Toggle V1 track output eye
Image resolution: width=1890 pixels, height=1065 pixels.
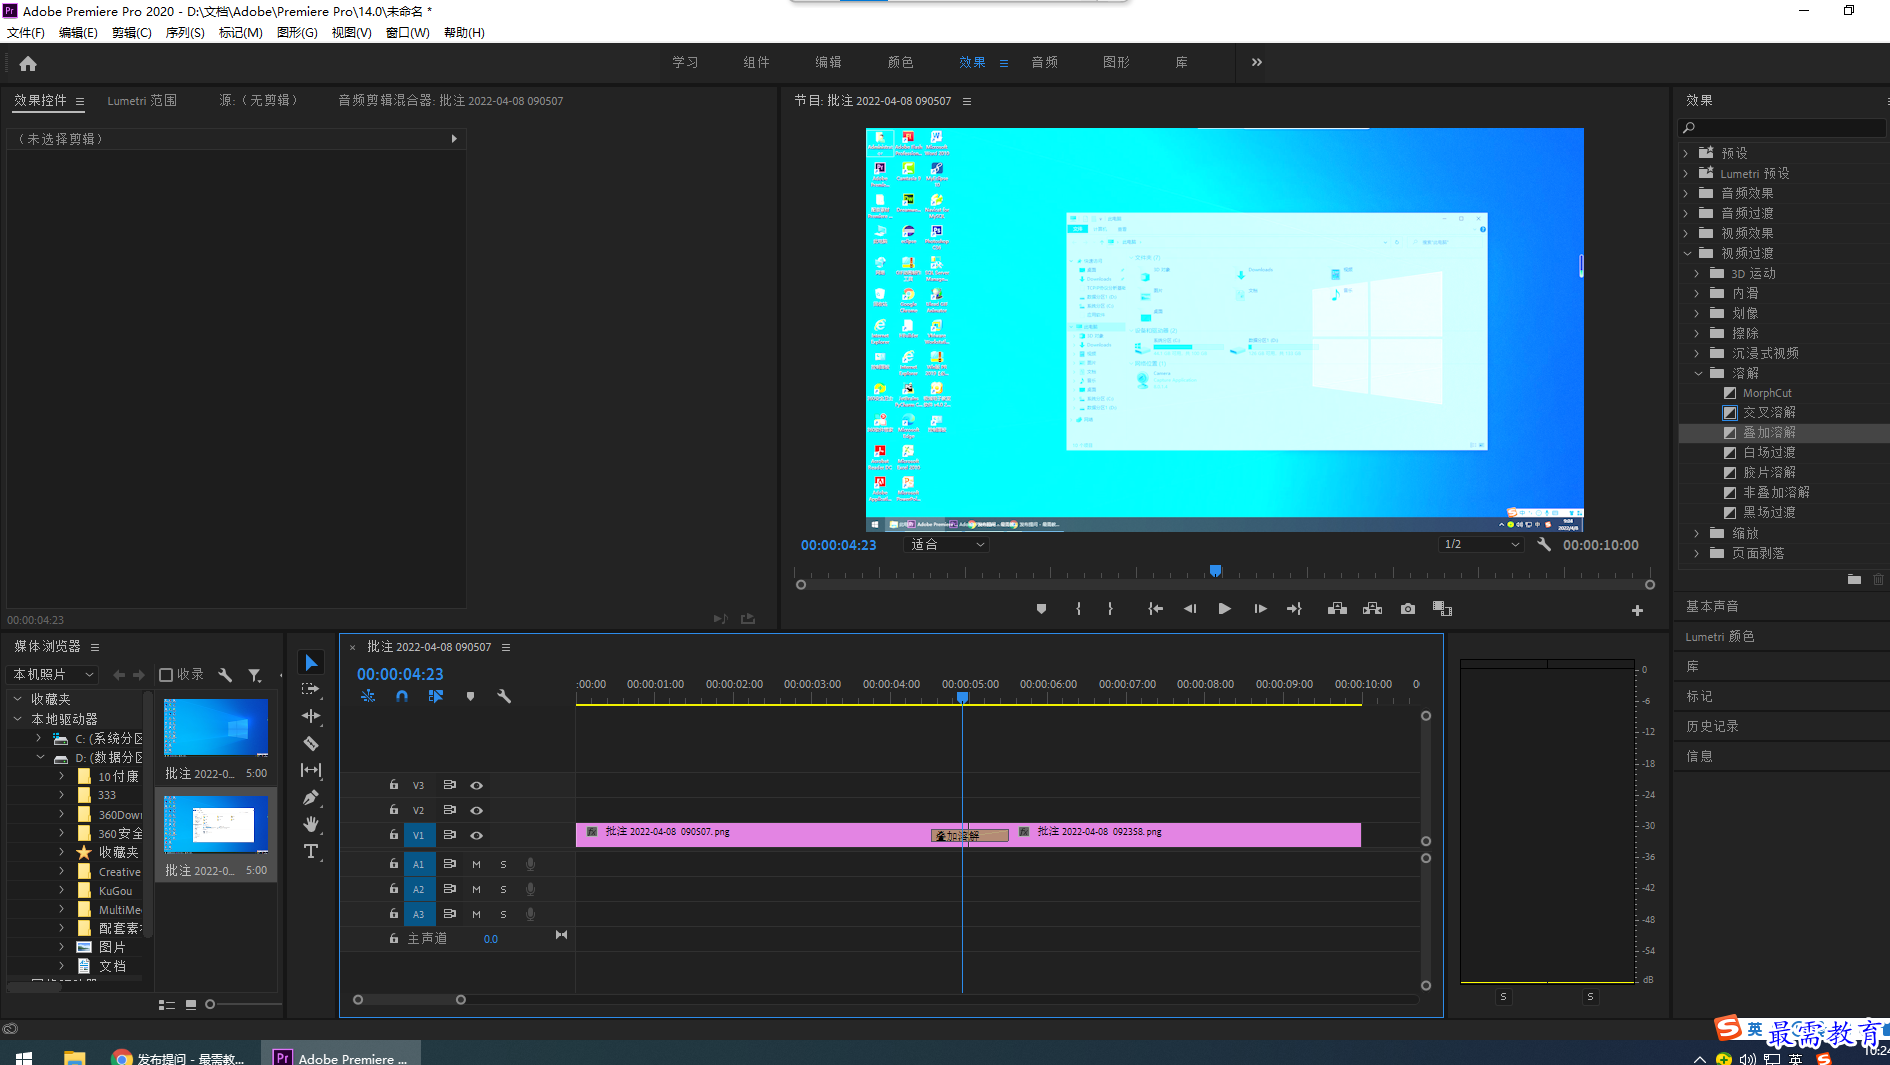click(x=477, y=835)
